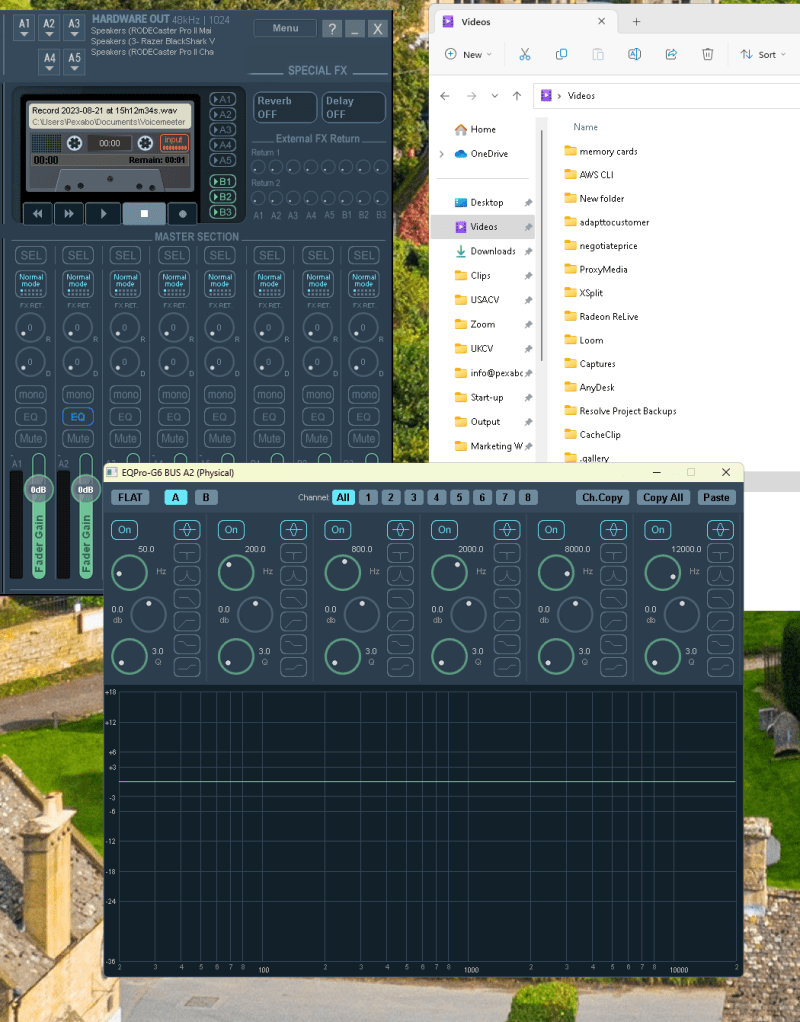Toggle On for the 200.0 Hz EQ band
The width and height of the screenshot is (800, 1022).
tap(231, 529)
